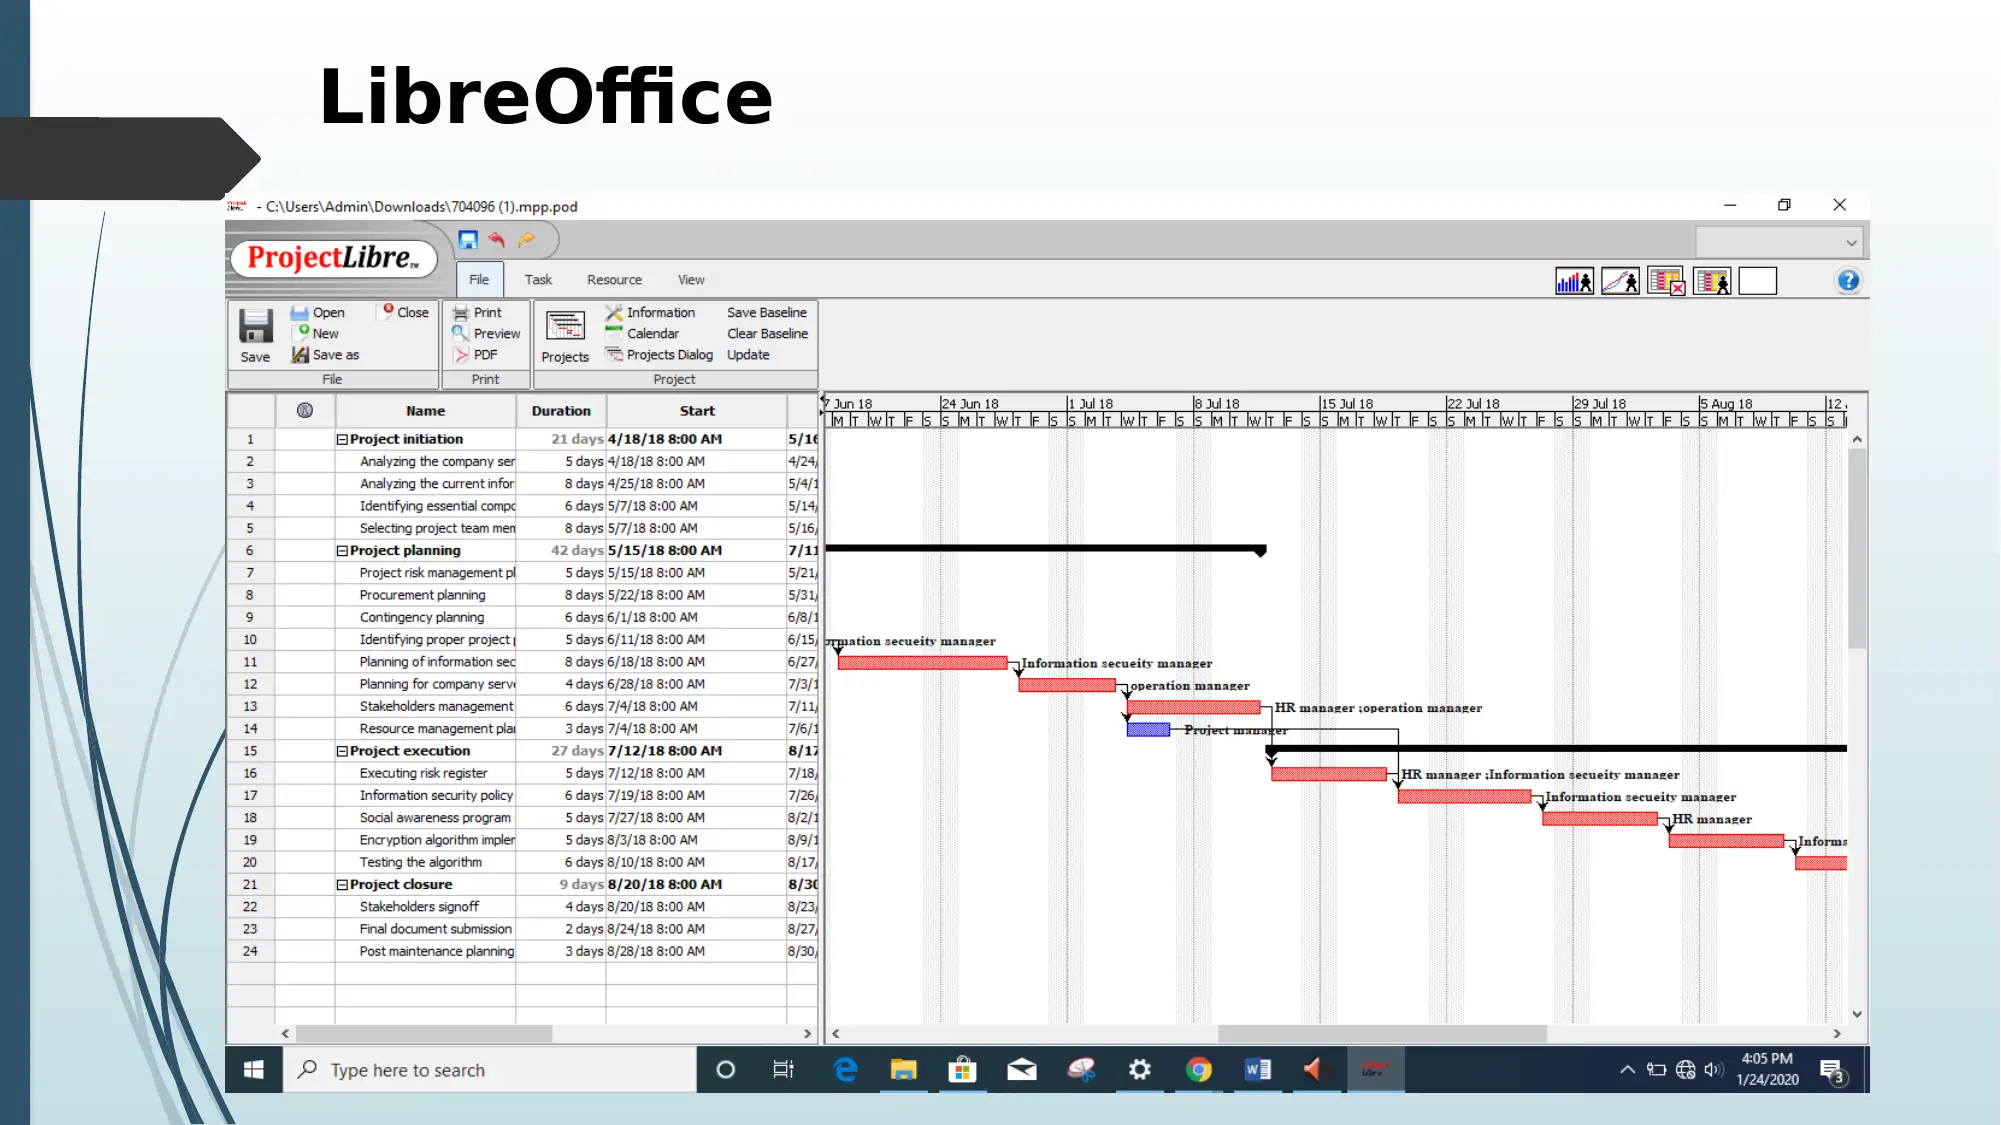Click duration cell 42 days
The image size is (2001, 1125).
pyautogui.click(x=561, y=551)
